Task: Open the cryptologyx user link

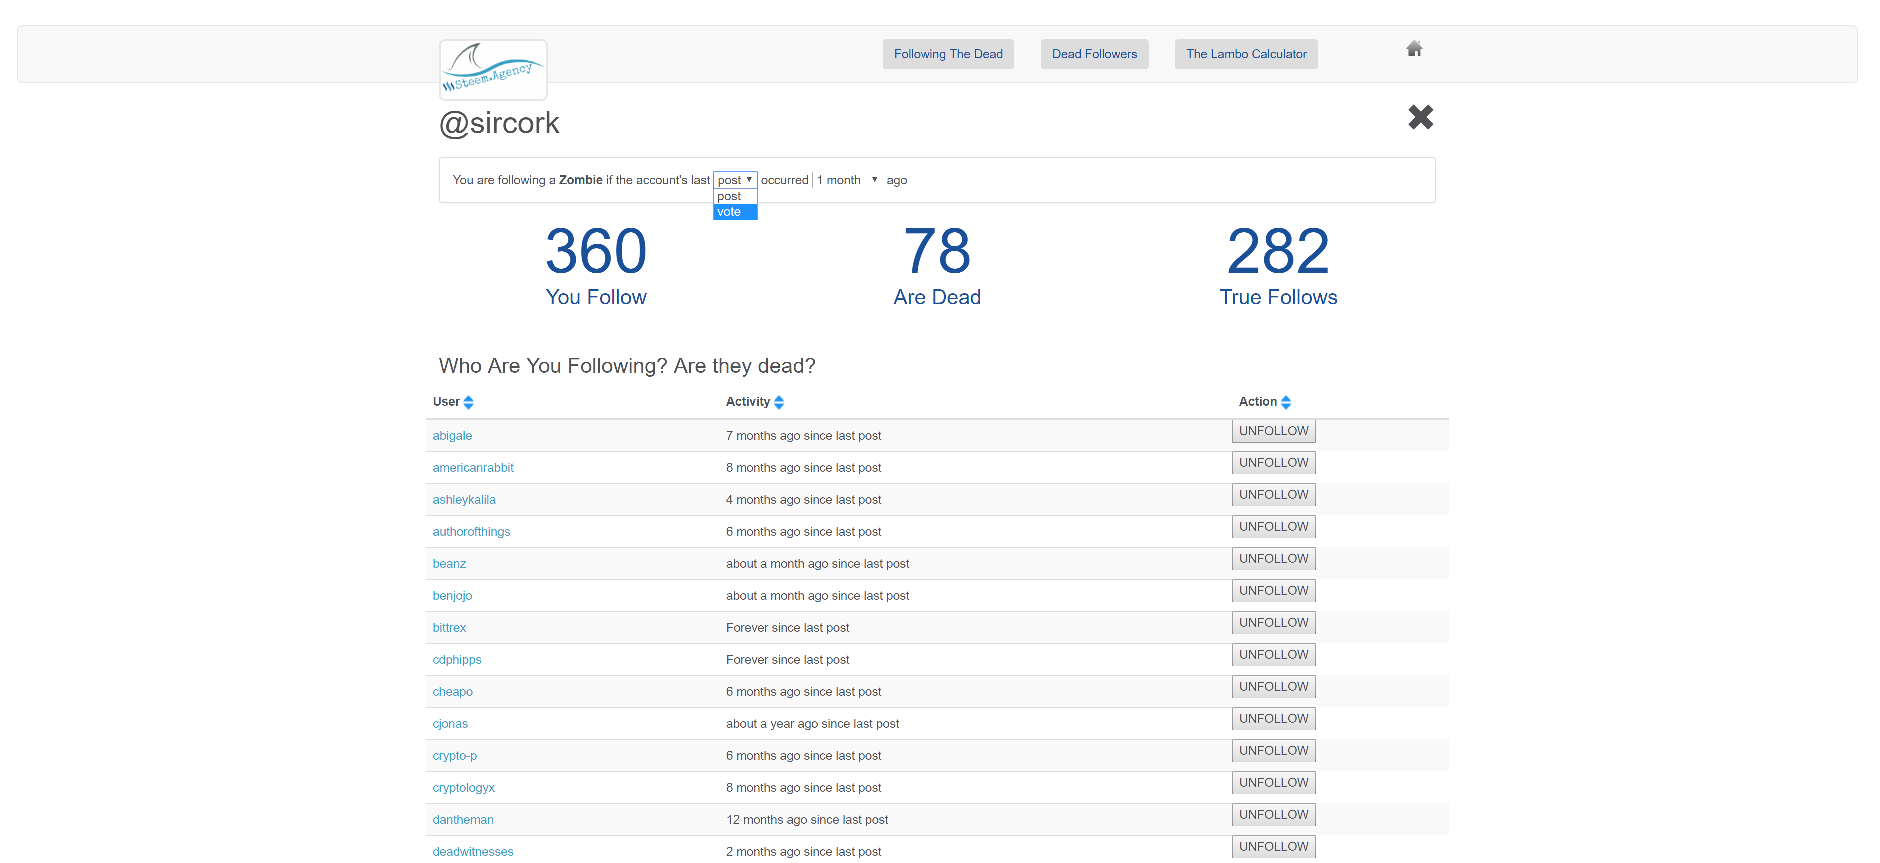Action: [x=464, y=788]
